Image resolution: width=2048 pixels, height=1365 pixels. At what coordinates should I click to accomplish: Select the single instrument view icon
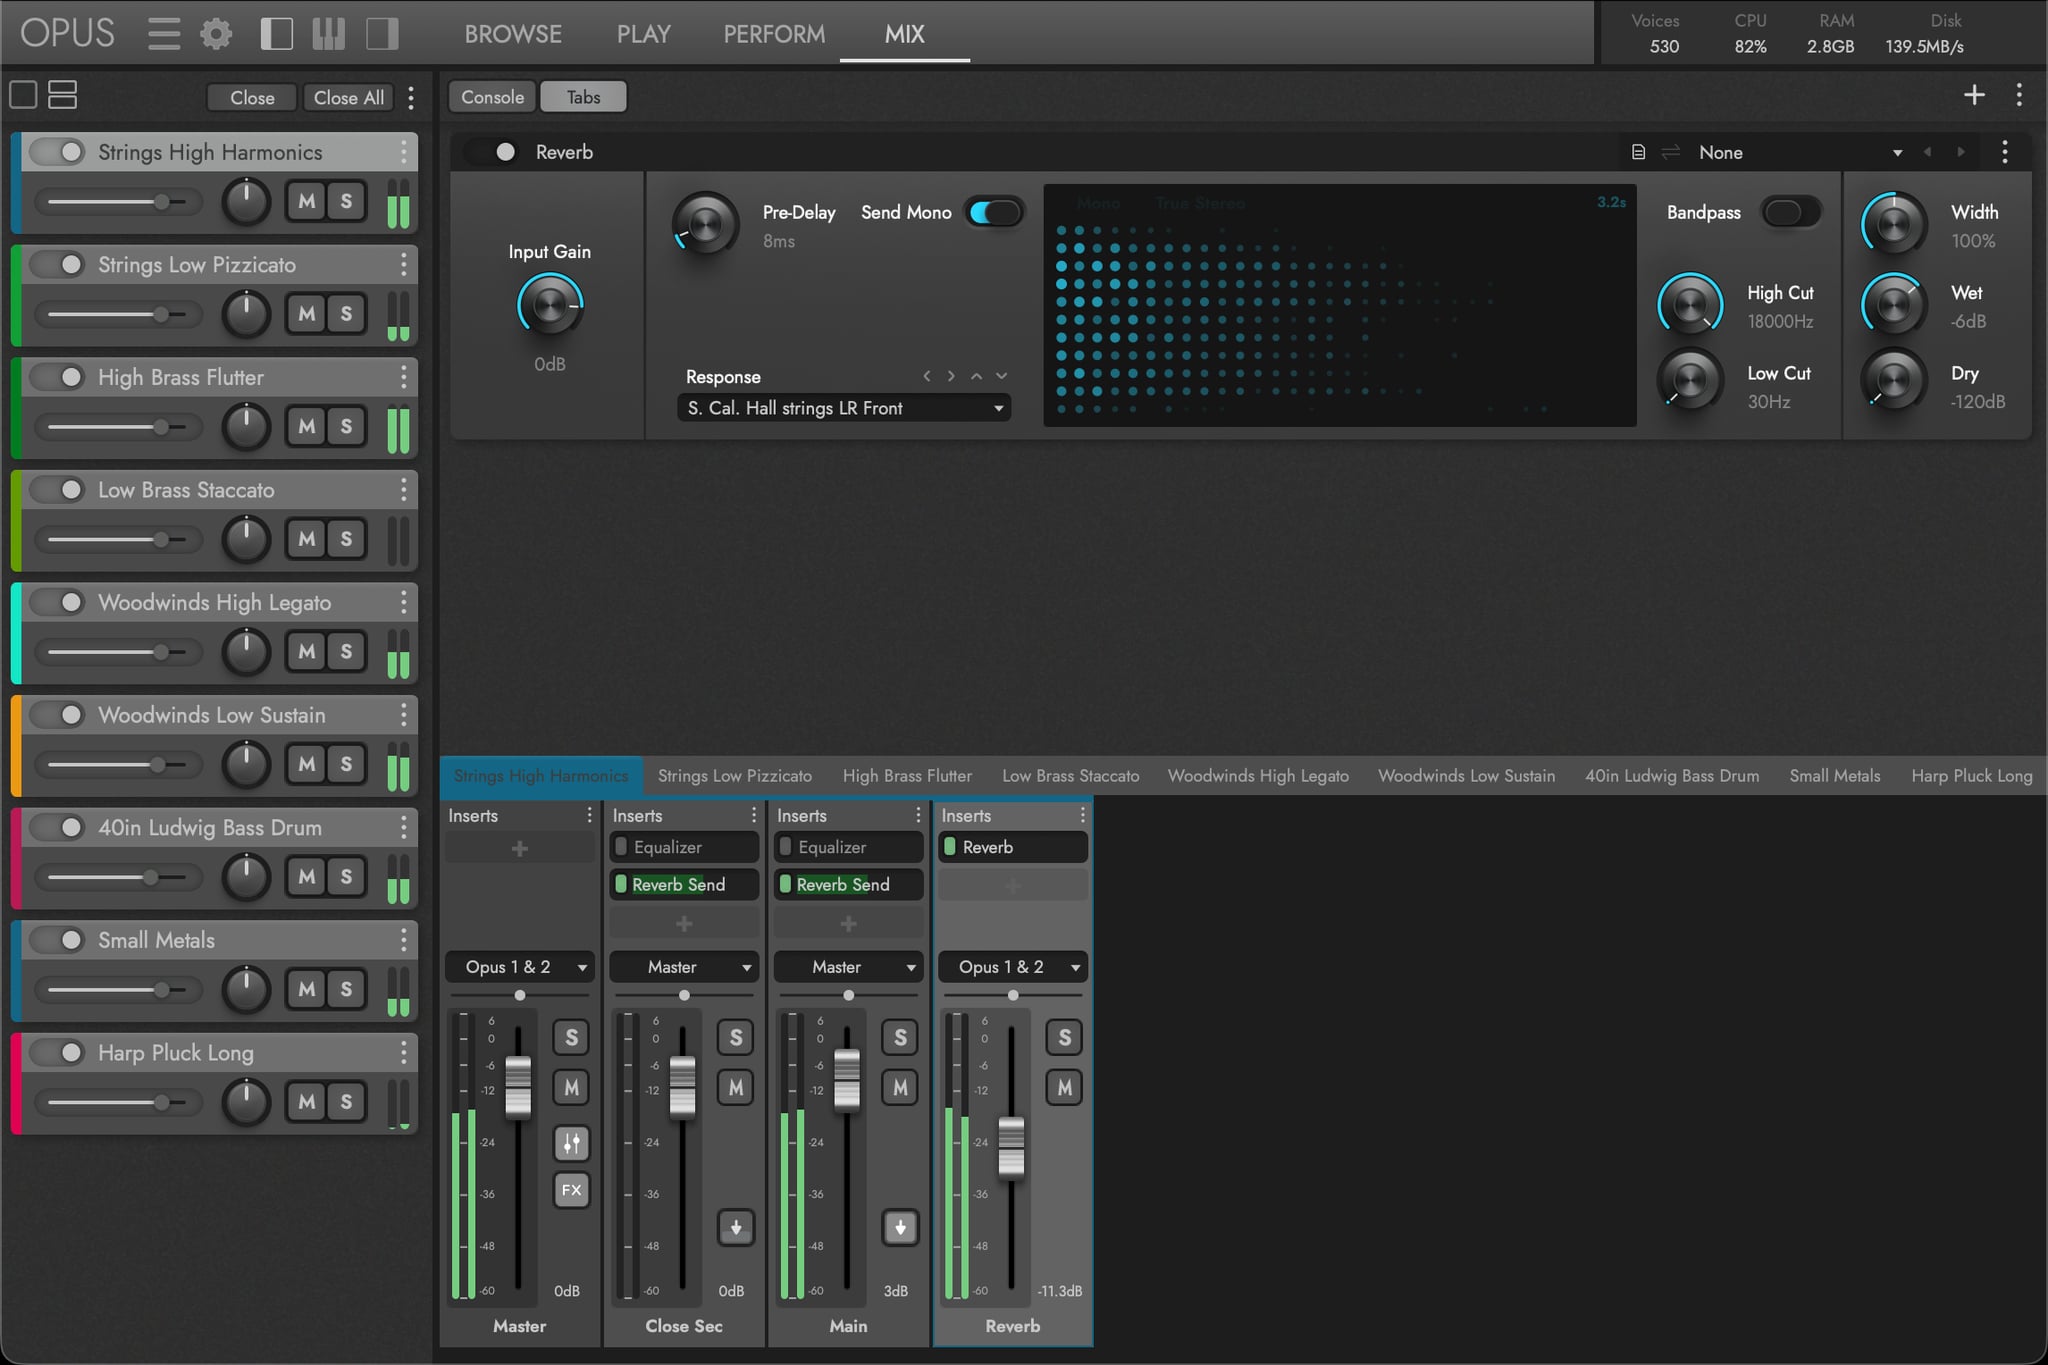[x=23, y=95]
